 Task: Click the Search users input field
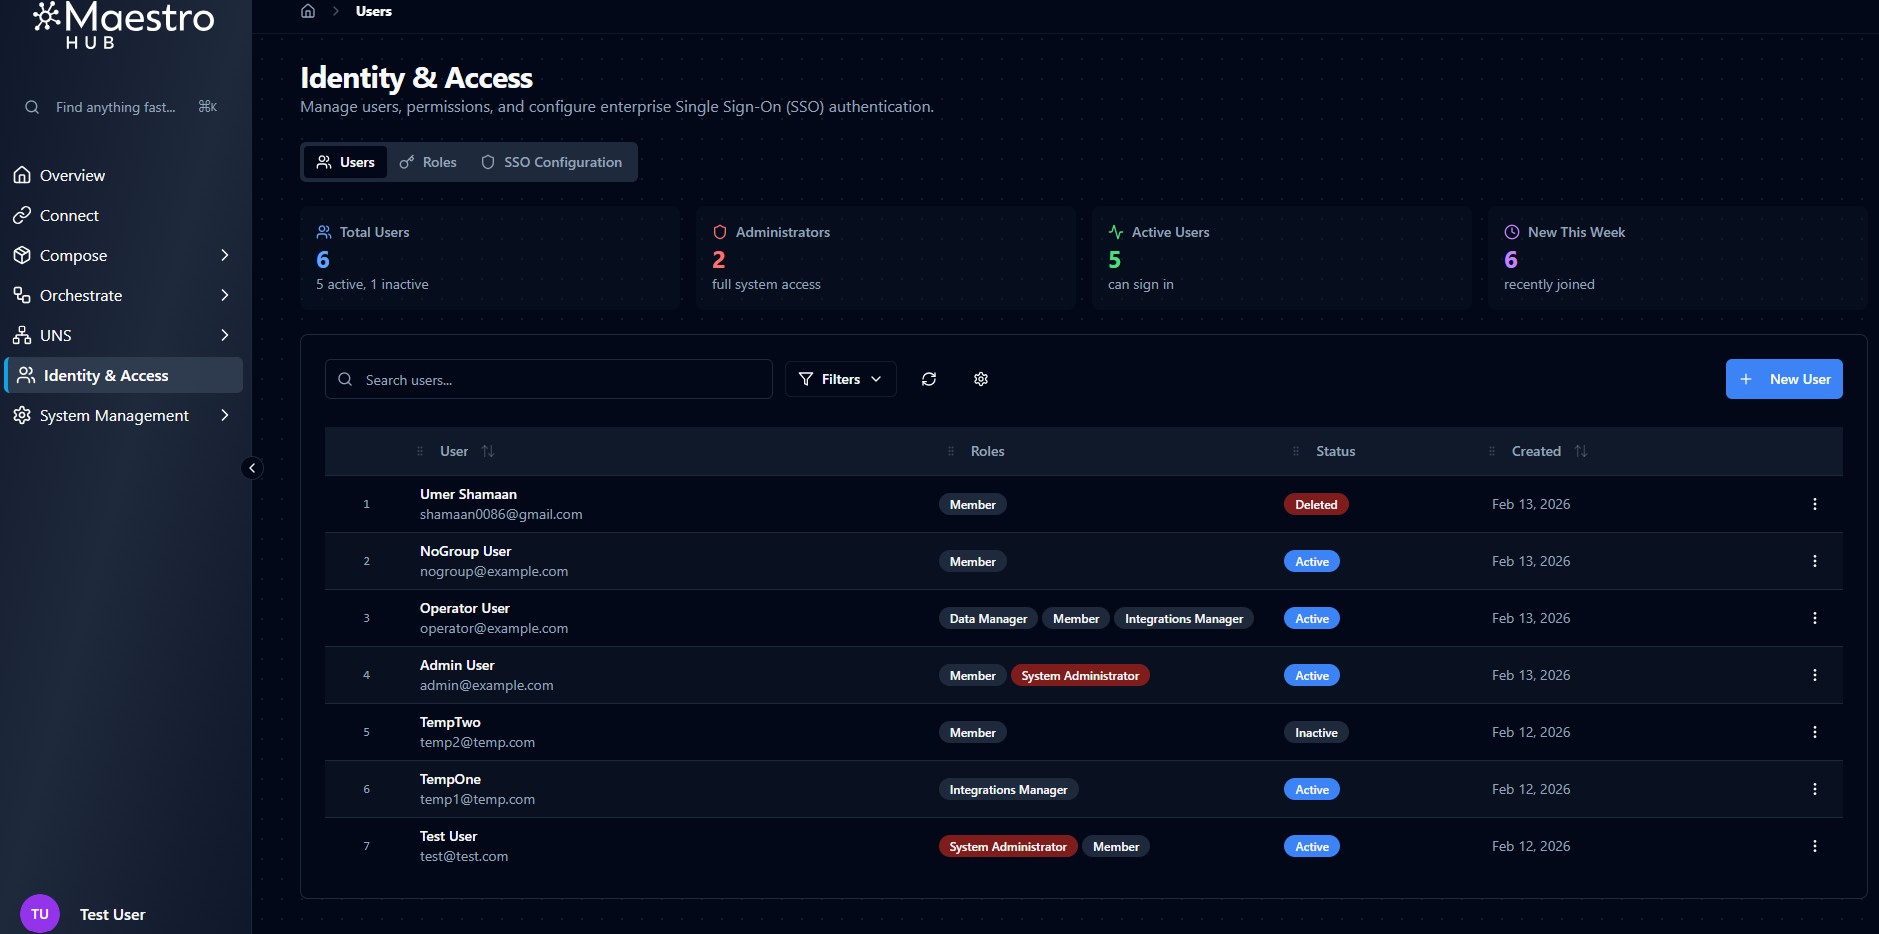coord(560,380)
